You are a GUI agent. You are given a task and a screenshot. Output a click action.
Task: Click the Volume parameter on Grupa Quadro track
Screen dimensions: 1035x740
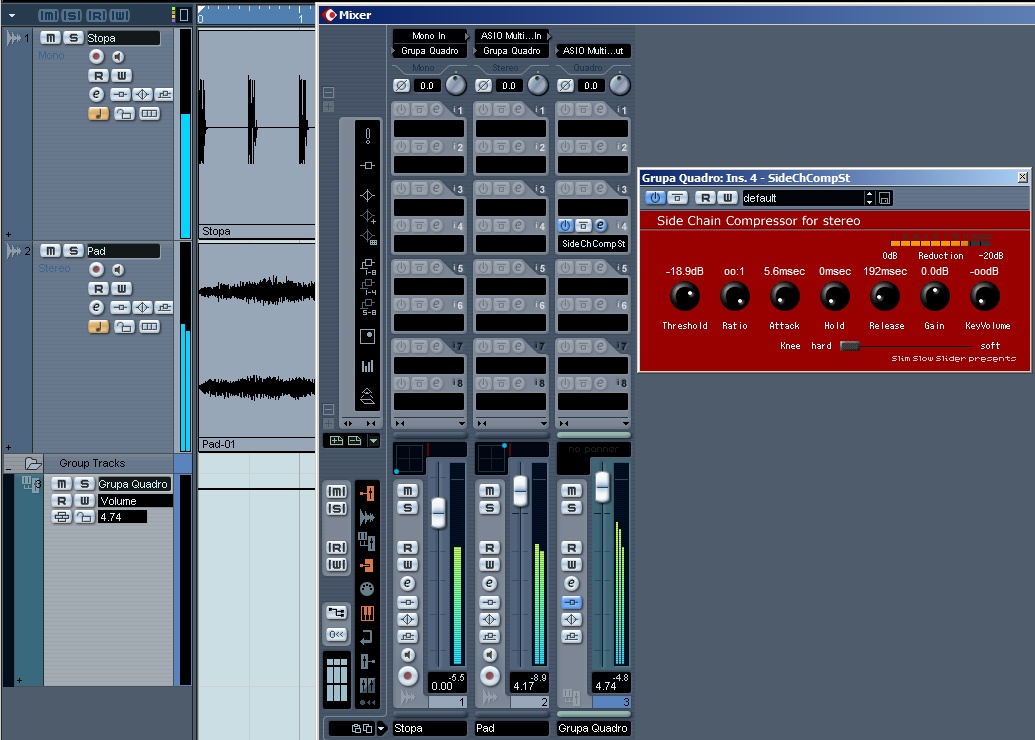coord(135,501)
